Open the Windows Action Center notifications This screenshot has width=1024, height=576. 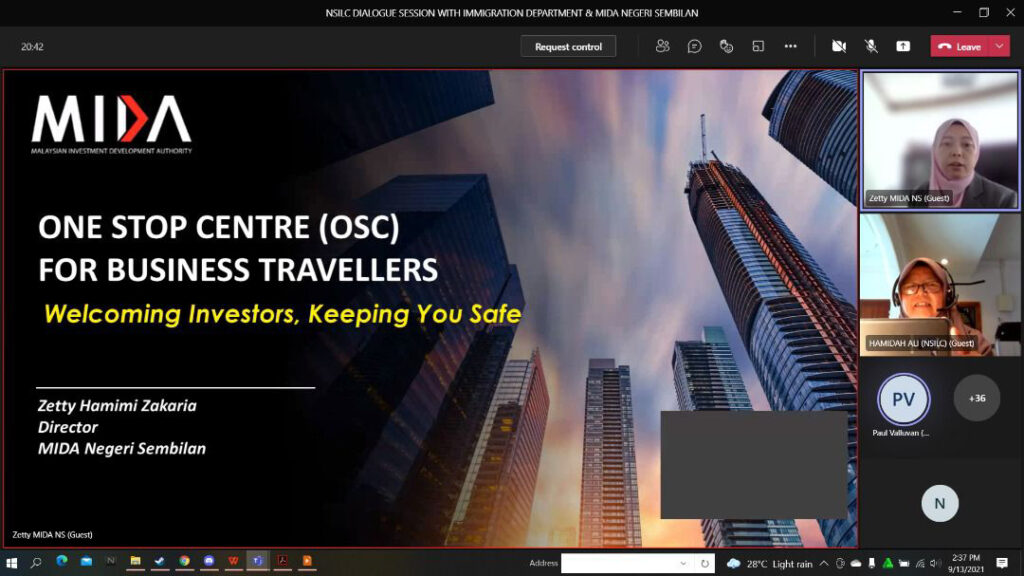pos(1002,563)
